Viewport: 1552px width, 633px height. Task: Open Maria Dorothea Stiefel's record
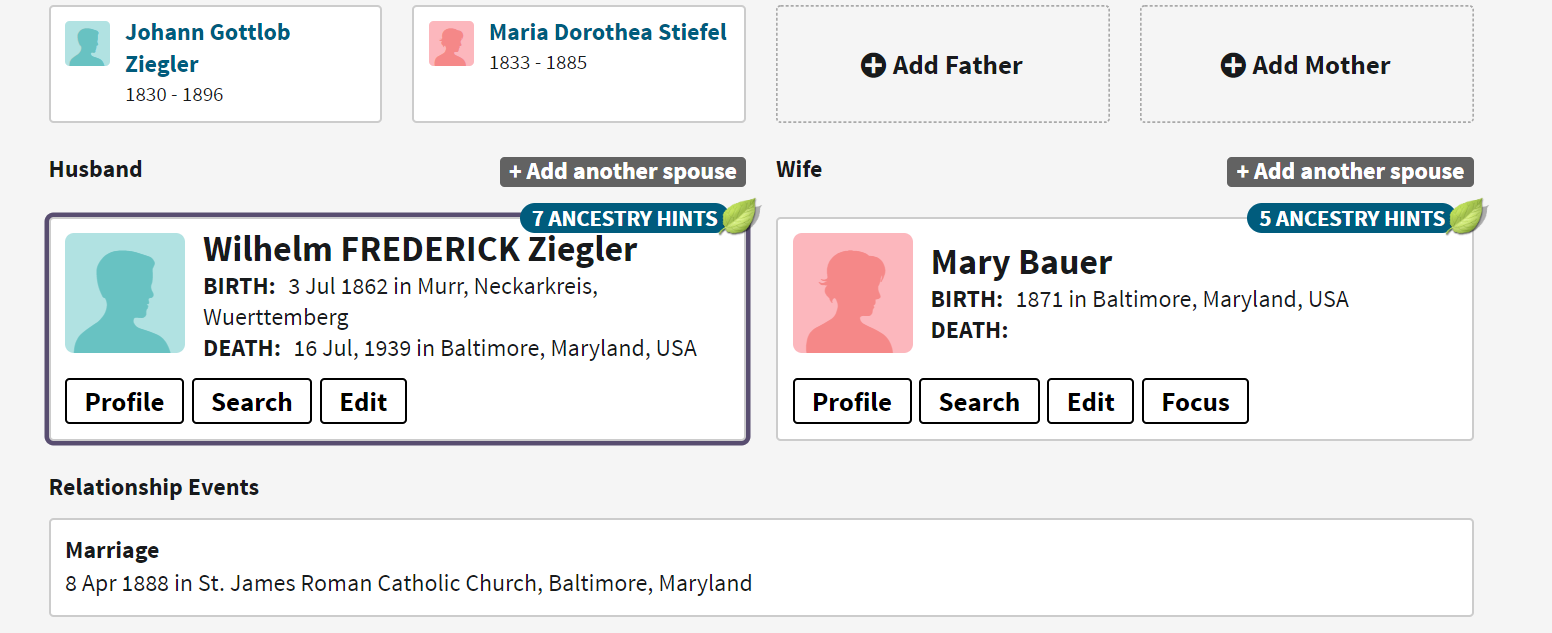point(607,31)
